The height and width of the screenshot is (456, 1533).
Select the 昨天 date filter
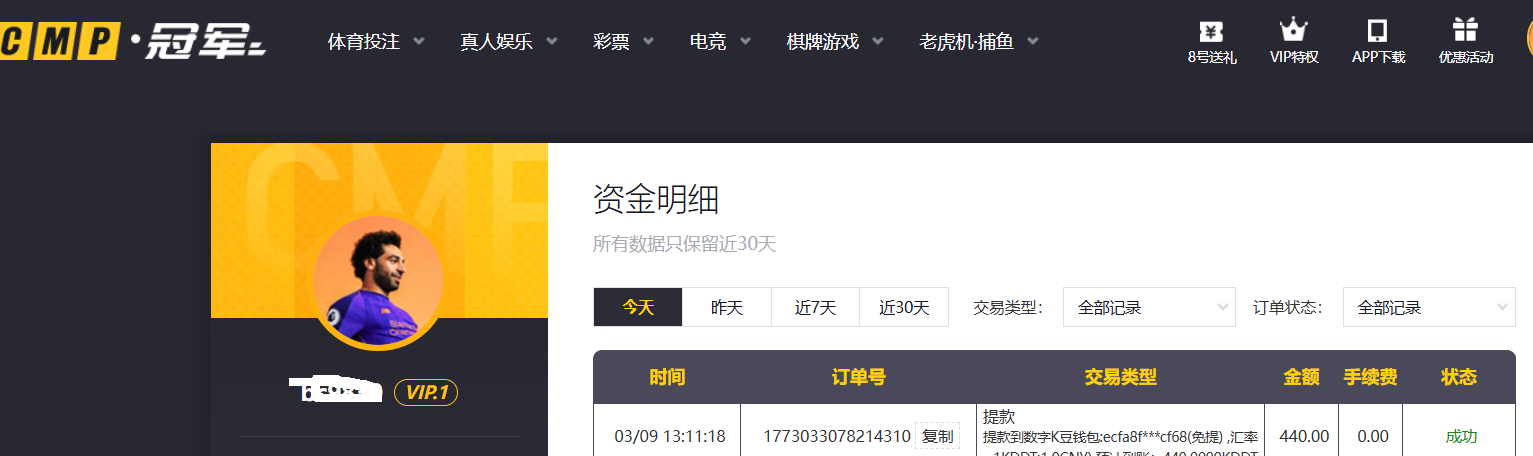727,307
